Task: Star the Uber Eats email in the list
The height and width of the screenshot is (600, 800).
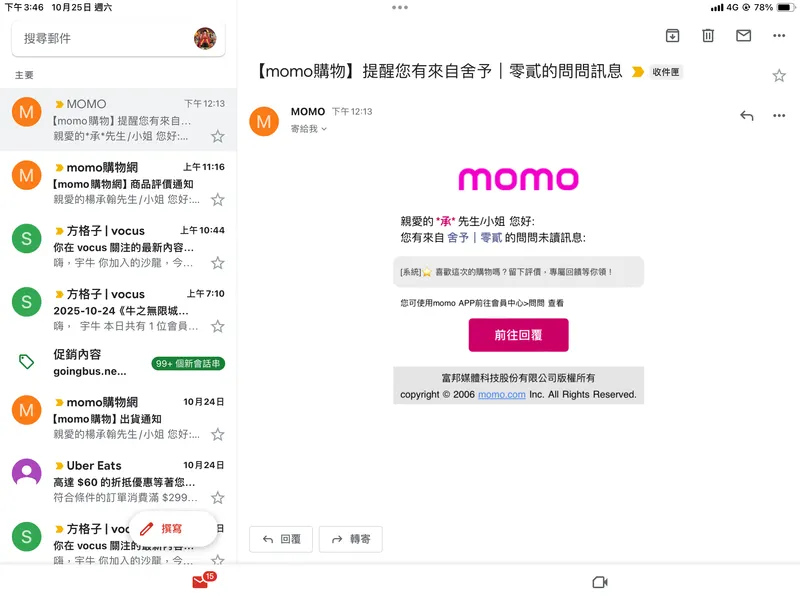Action: click(x=218, y=497)
